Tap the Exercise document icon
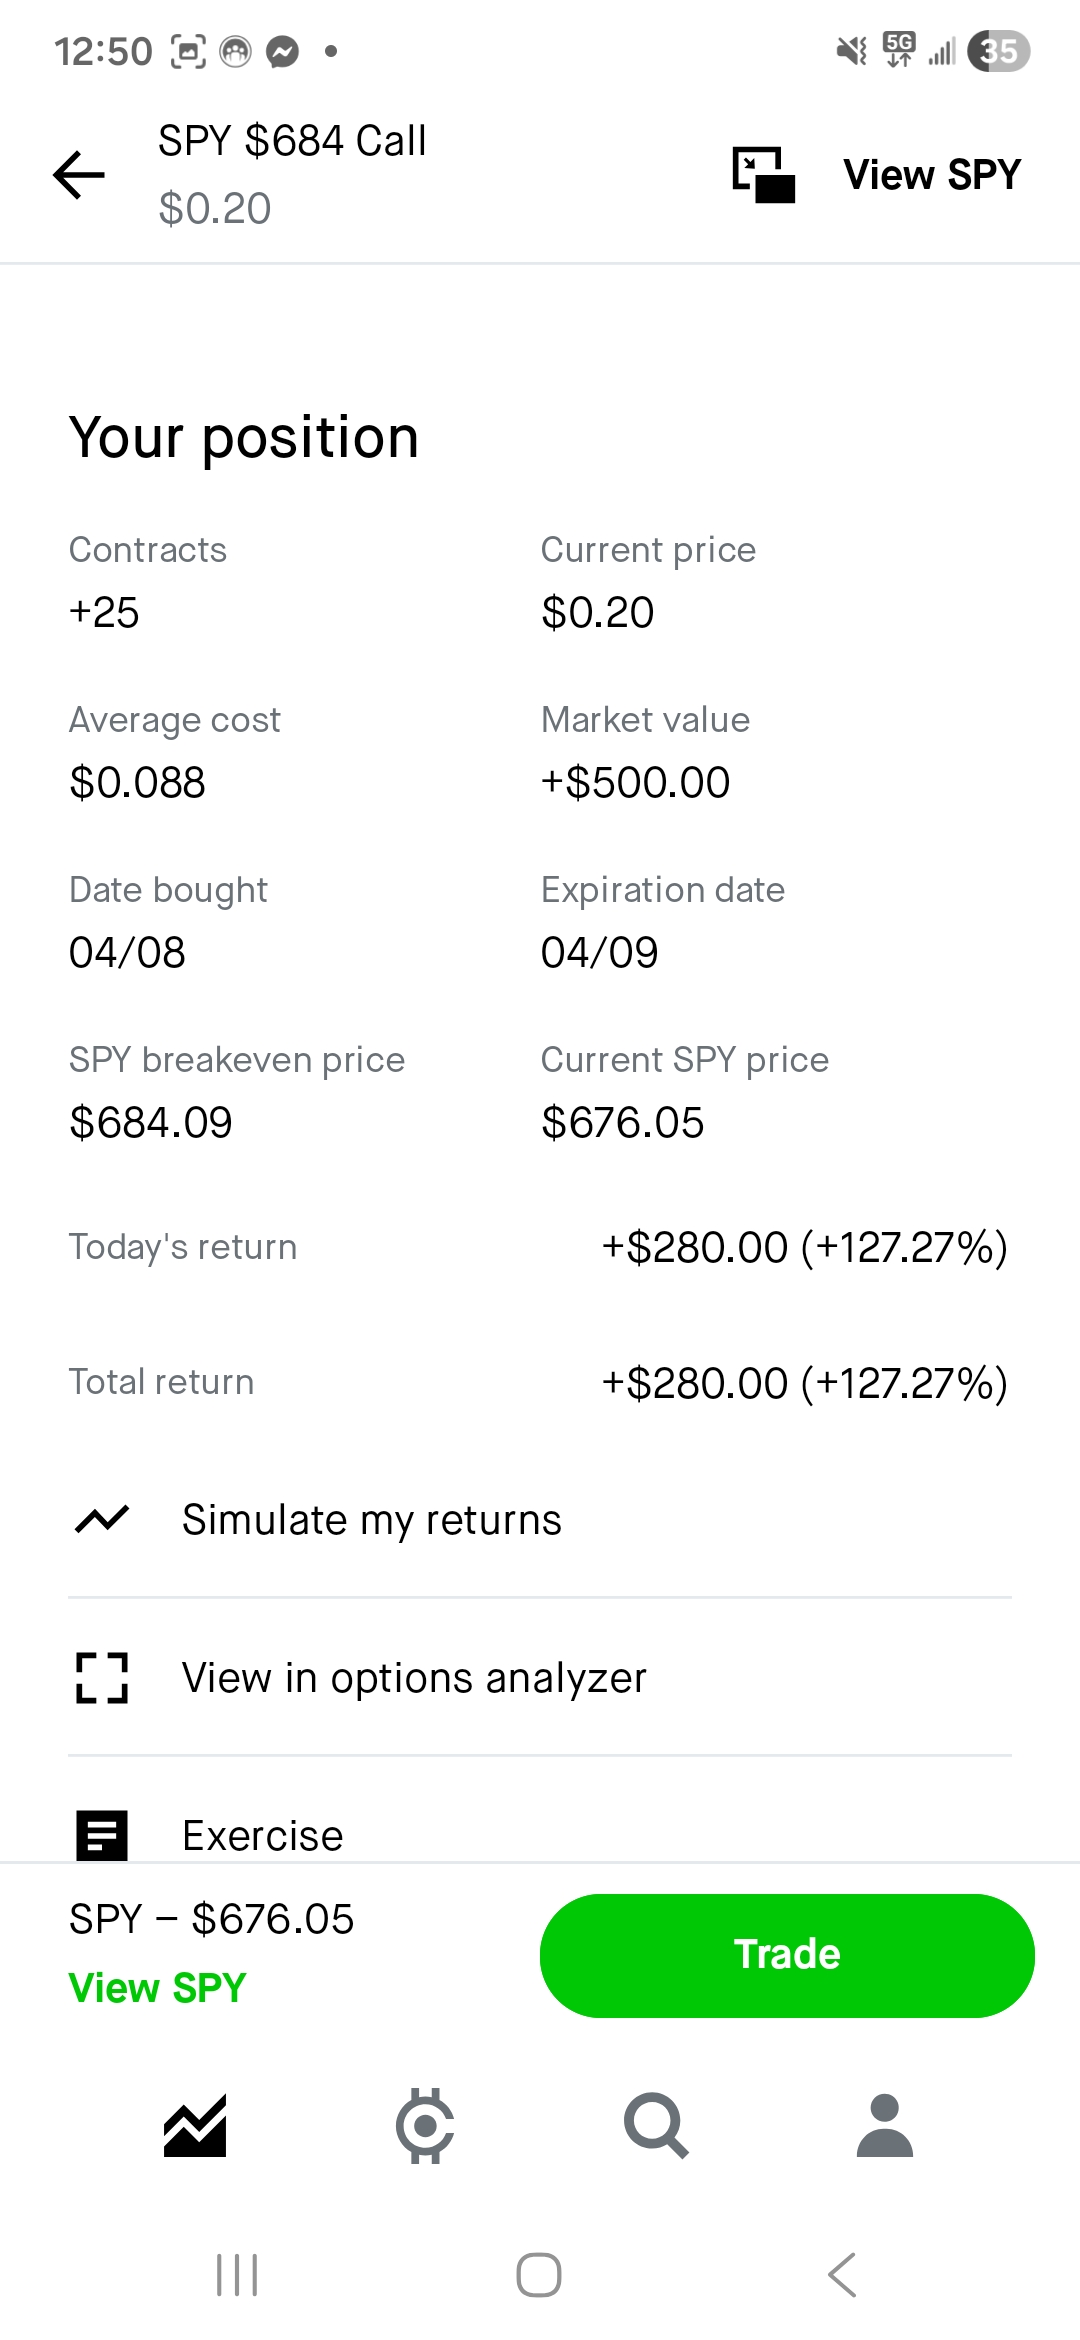 click(102, 1835)
